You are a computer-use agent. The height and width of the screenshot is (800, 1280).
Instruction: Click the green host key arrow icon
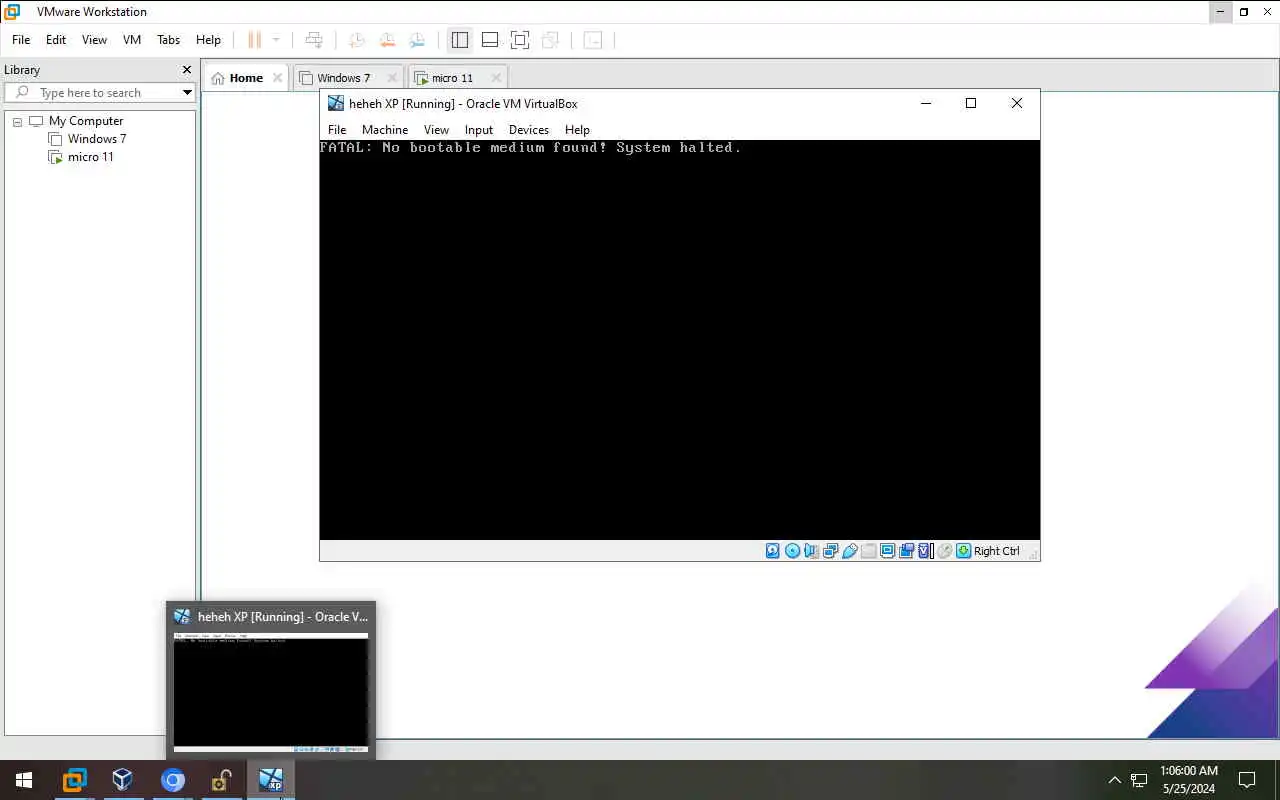[963, 551]
